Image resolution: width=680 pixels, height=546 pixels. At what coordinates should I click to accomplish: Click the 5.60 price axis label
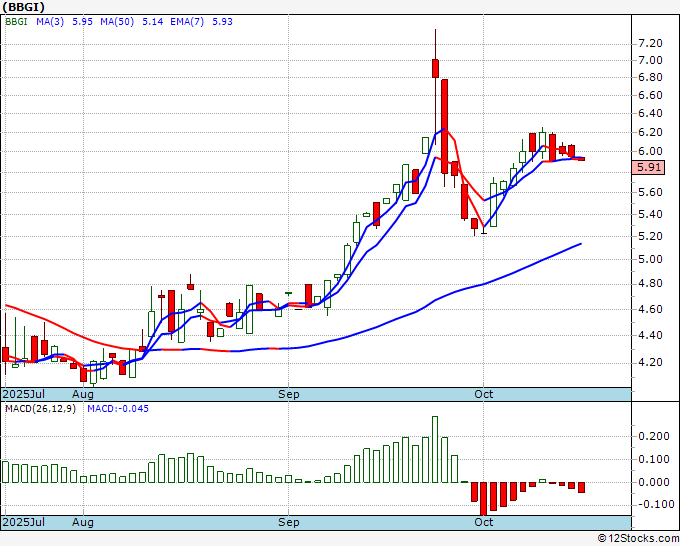pos(651,192)
